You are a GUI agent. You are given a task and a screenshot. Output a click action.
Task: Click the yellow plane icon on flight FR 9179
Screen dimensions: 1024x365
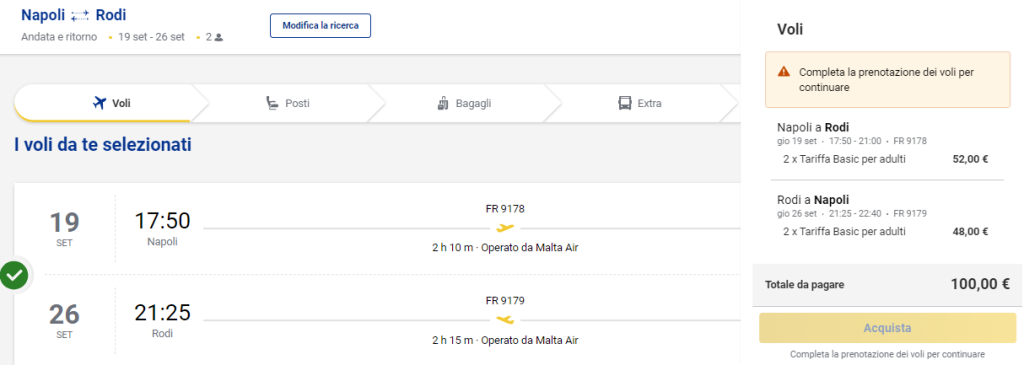click(505, 319)
